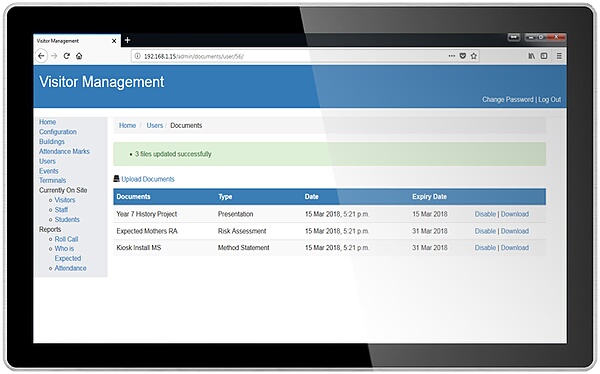Open the browser library icon

point(532,56)
